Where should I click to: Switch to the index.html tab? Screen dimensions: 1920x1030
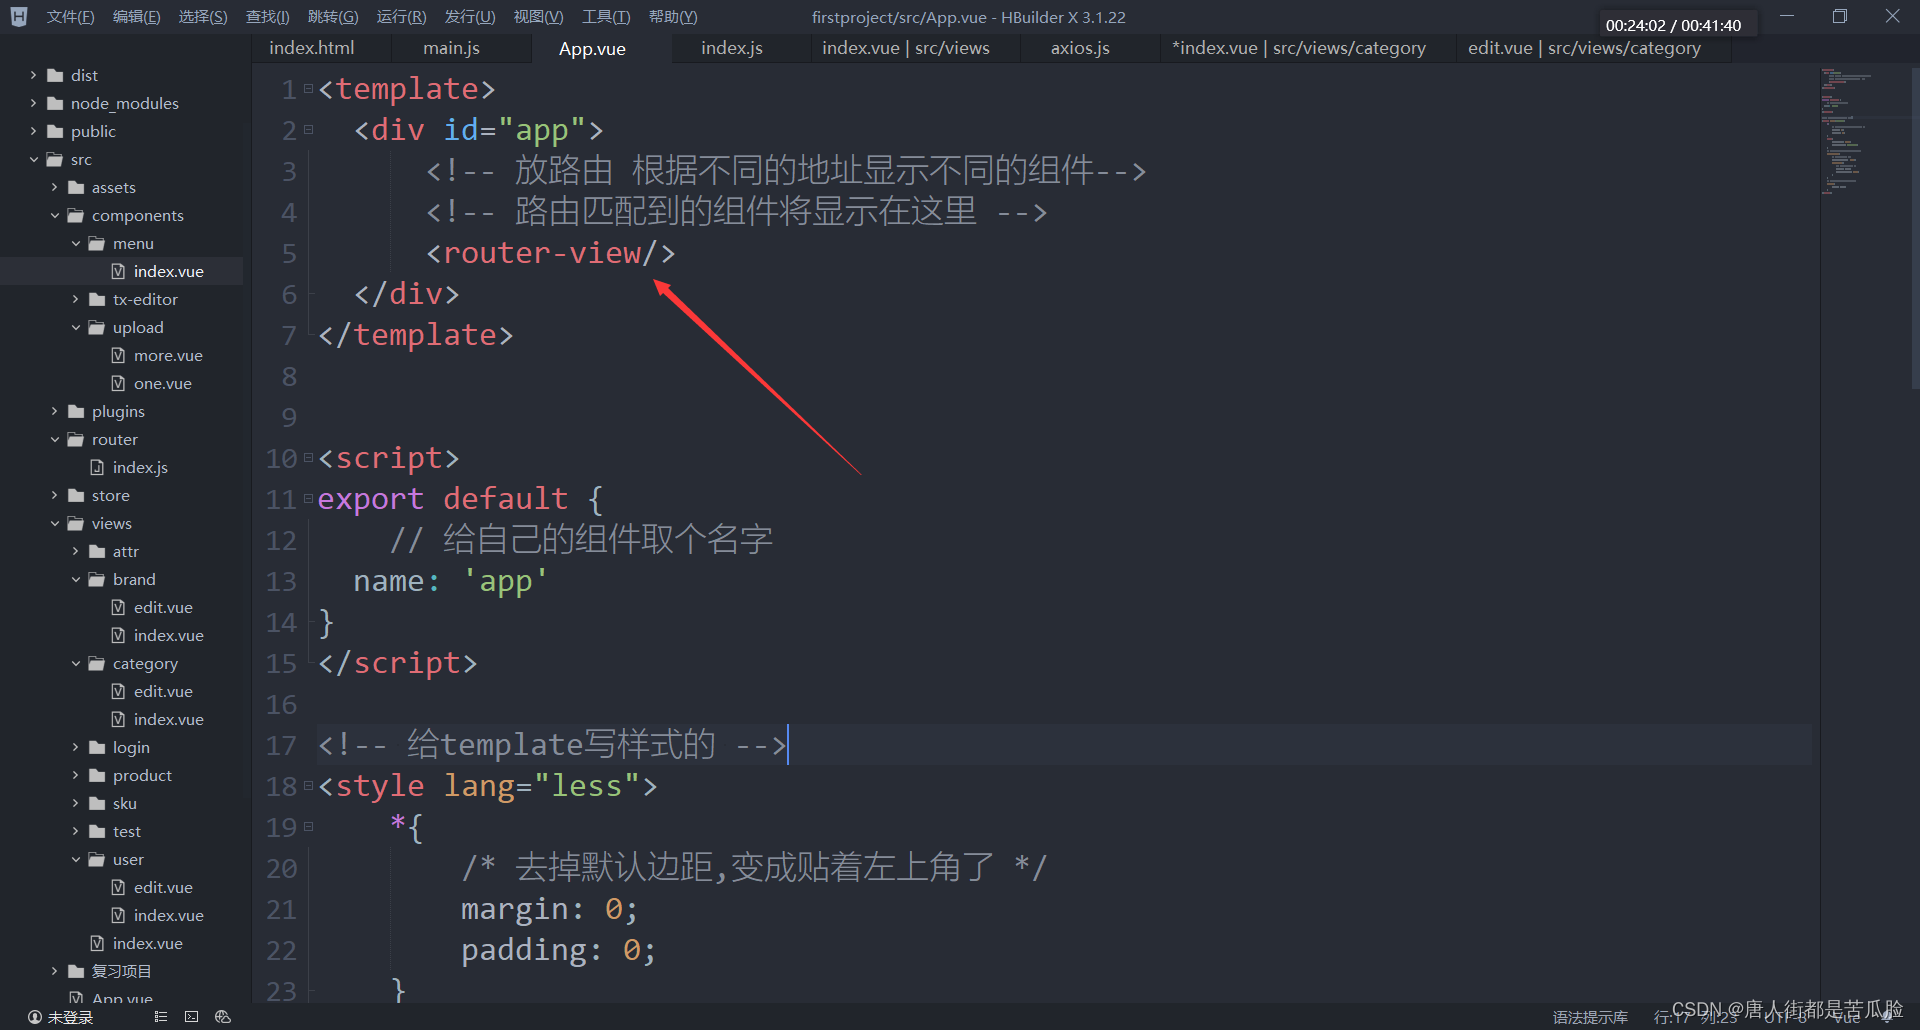tap(312, 48)
